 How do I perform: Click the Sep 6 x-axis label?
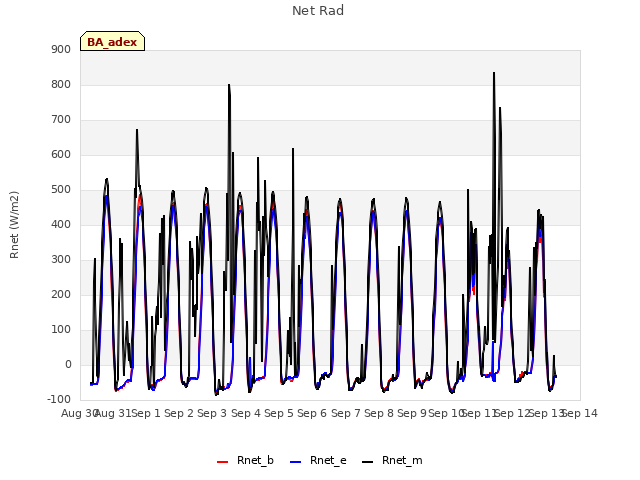pyautogui.click(x=312, y=413)
